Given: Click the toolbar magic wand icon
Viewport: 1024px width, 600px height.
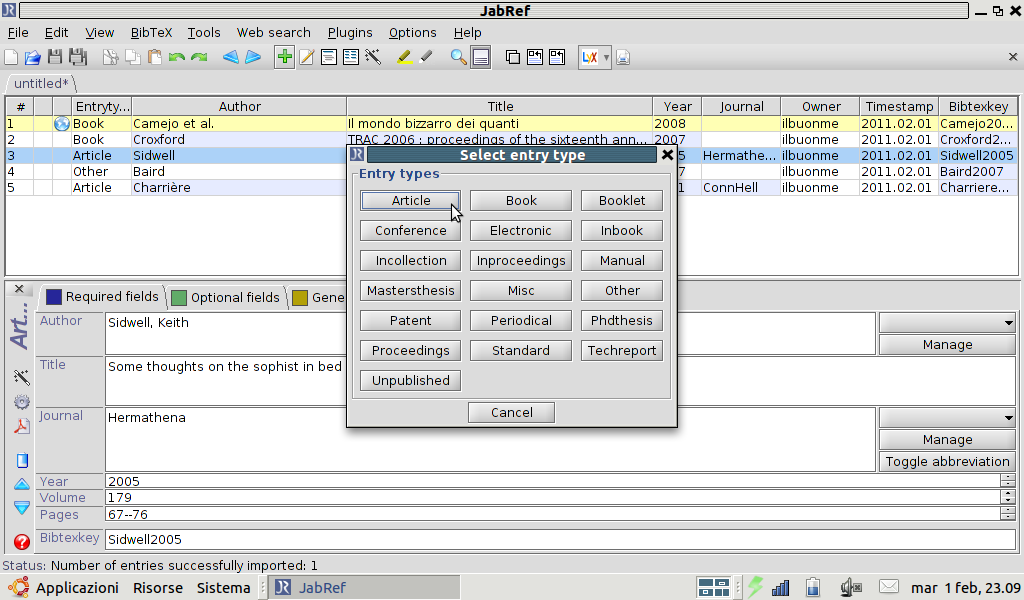Looking at the screenshot, I should click(x=373, y=57).
